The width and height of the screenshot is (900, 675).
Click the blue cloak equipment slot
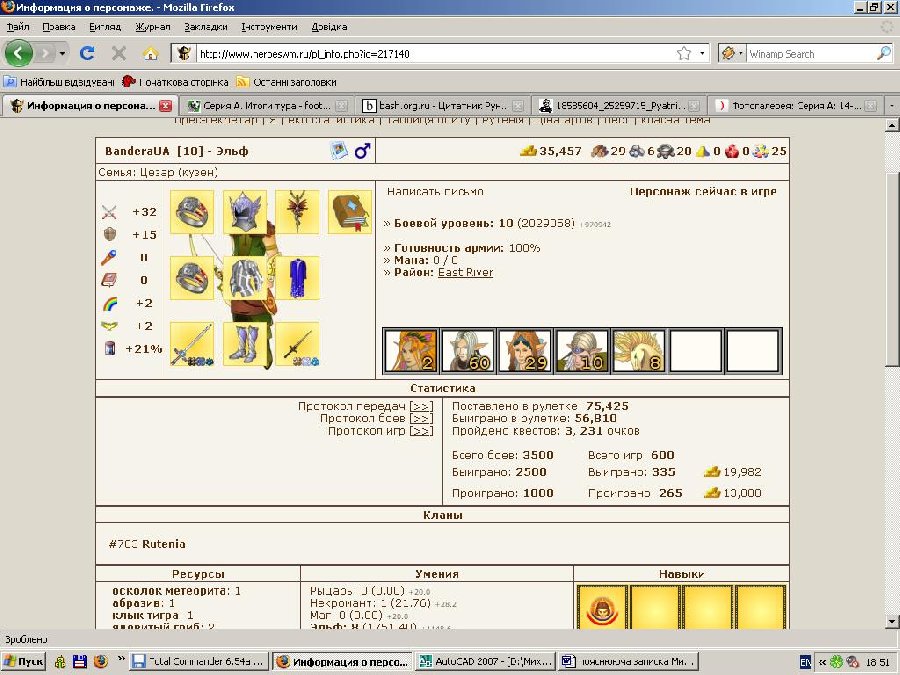click(297, 278)
